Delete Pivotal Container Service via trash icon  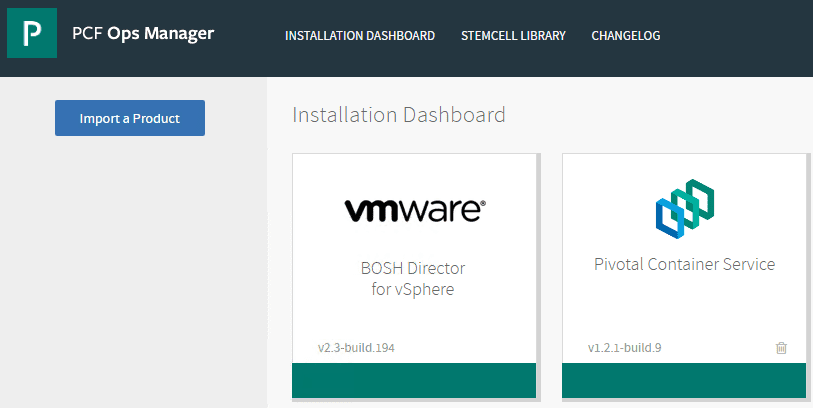point(782,348)
